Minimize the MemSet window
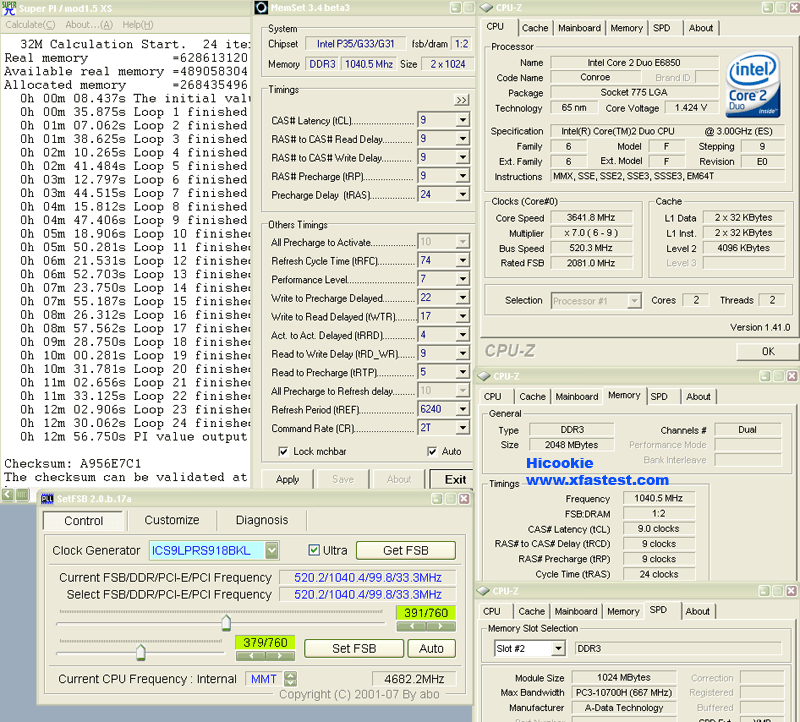Image resolution: width=800 pixels, height=722 pixels. click(x=456, y=8)
